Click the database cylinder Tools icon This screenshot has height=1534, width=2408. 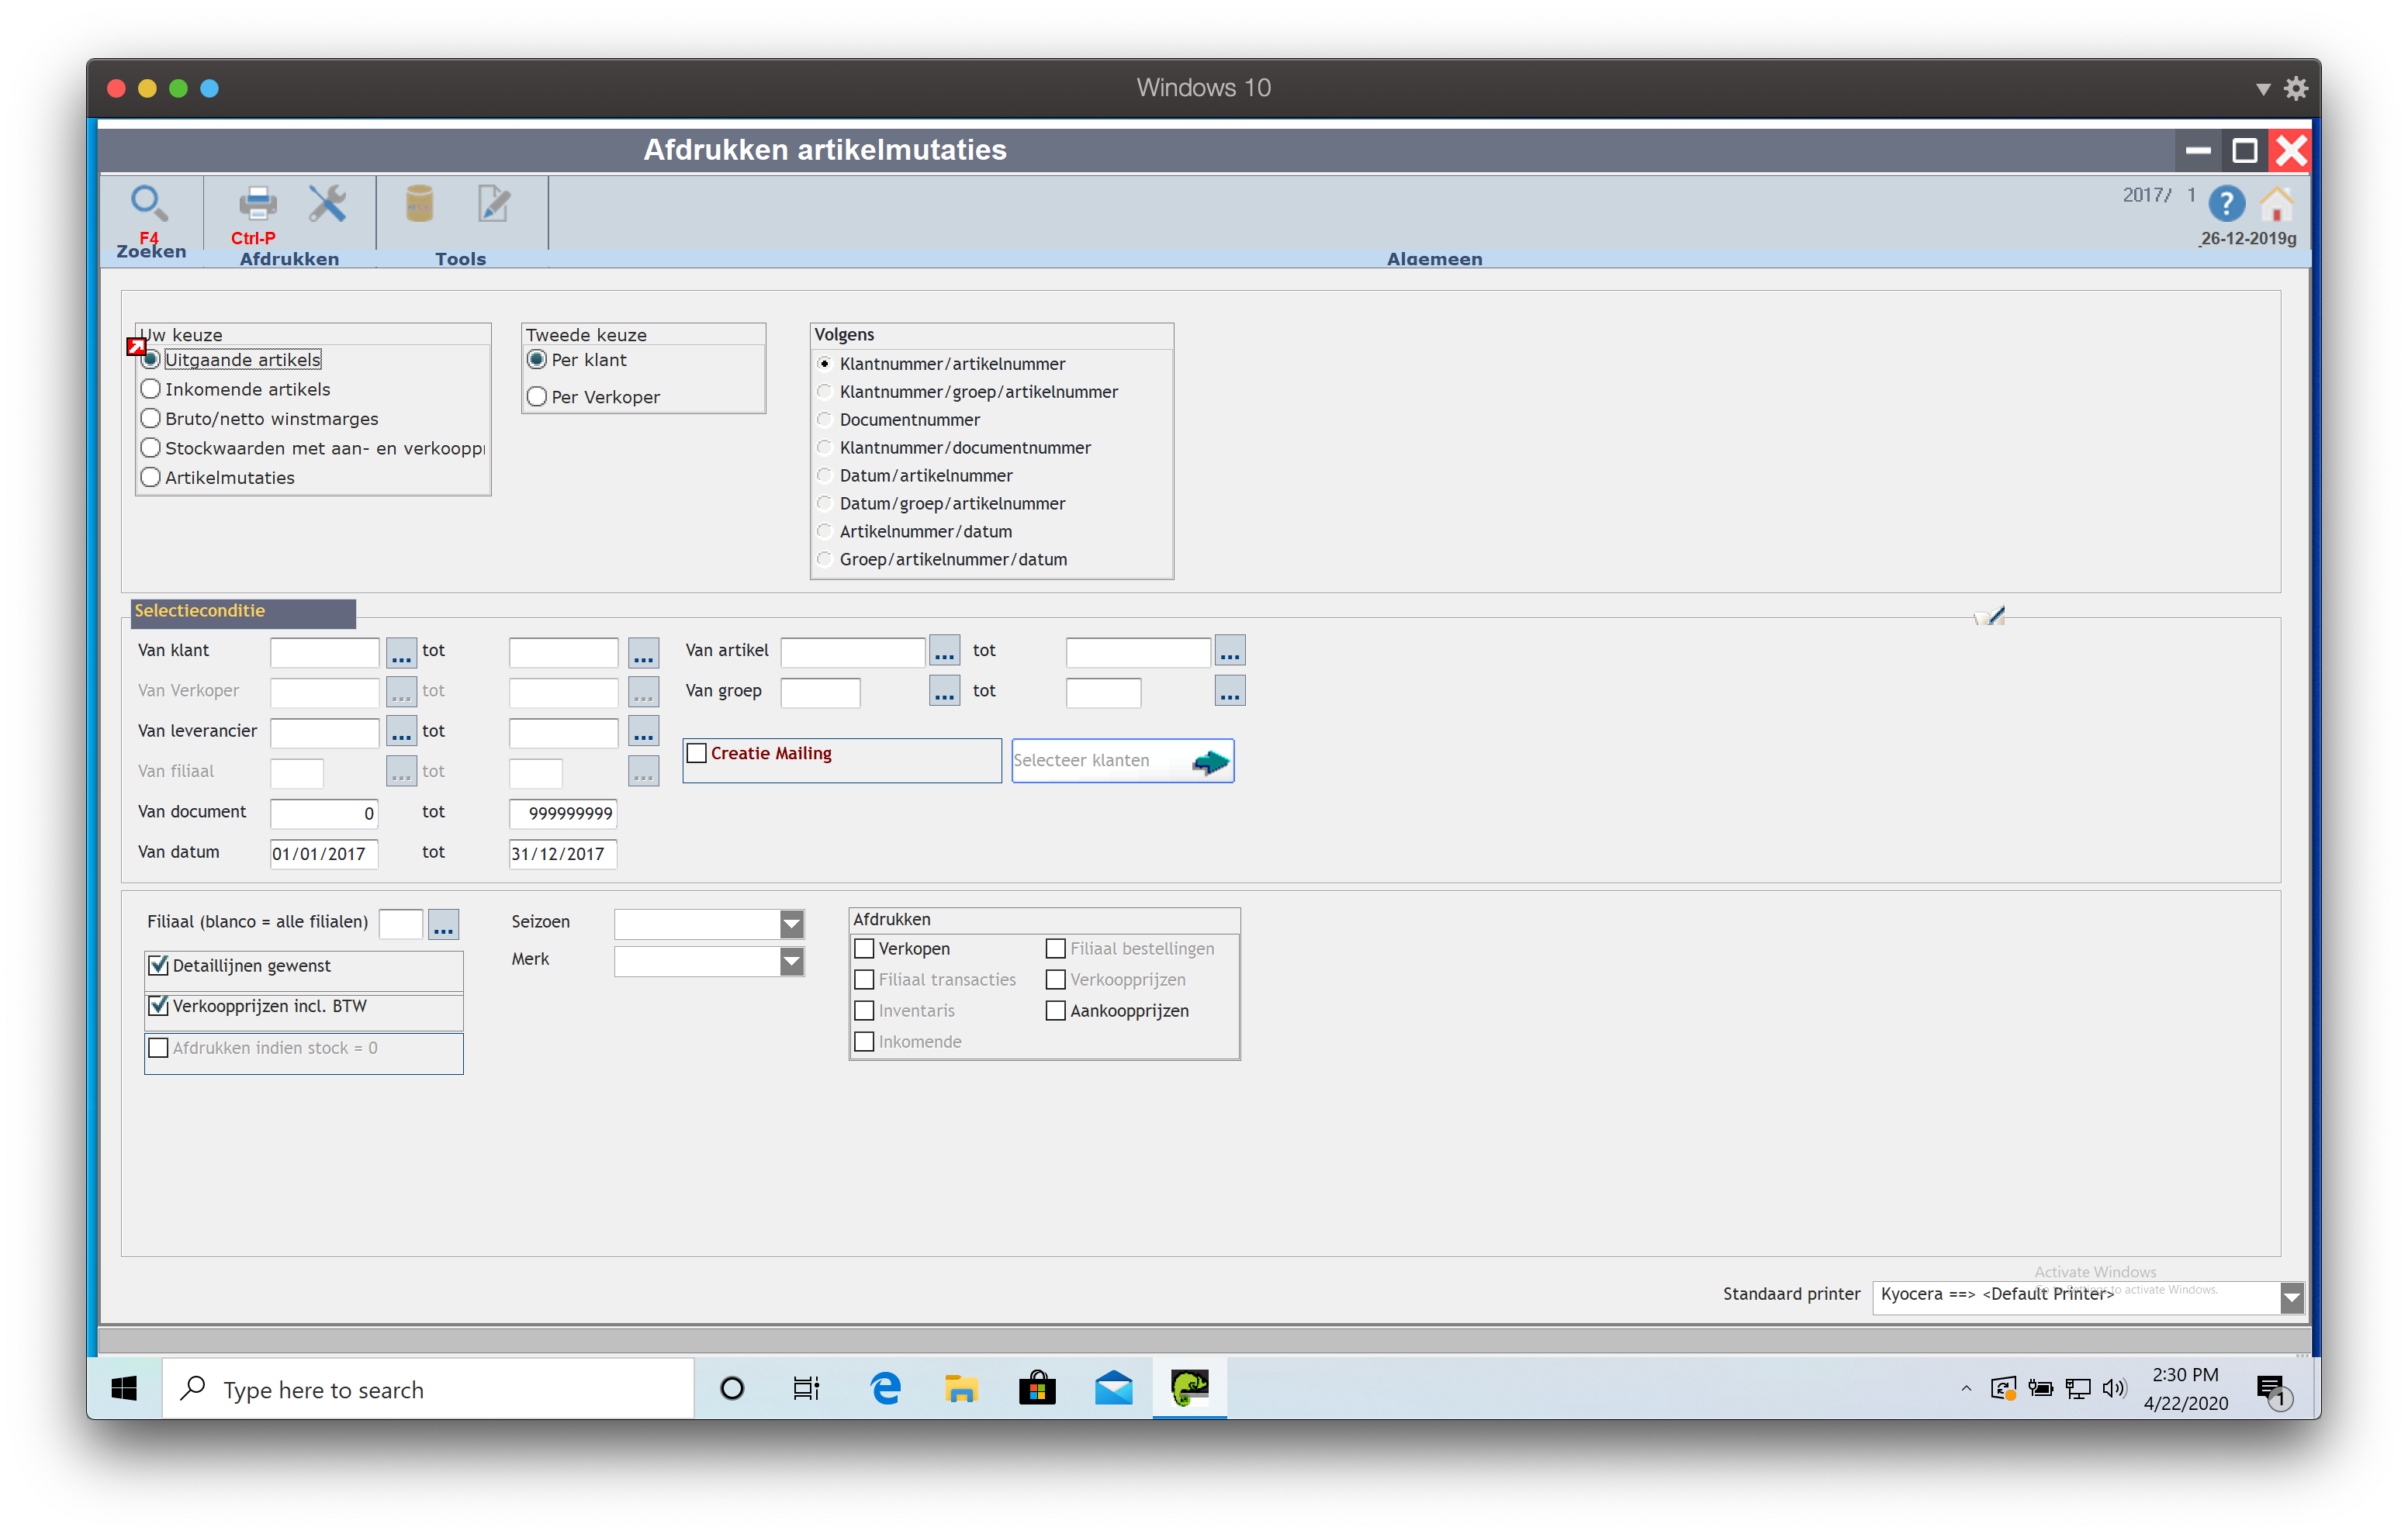(x=419, y=204)
